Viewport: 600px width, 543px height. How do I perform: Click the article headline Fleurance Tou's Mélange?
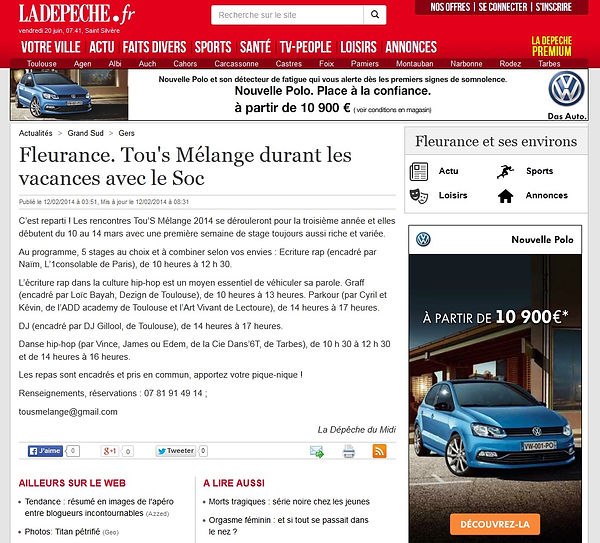[x=186, y=166]
